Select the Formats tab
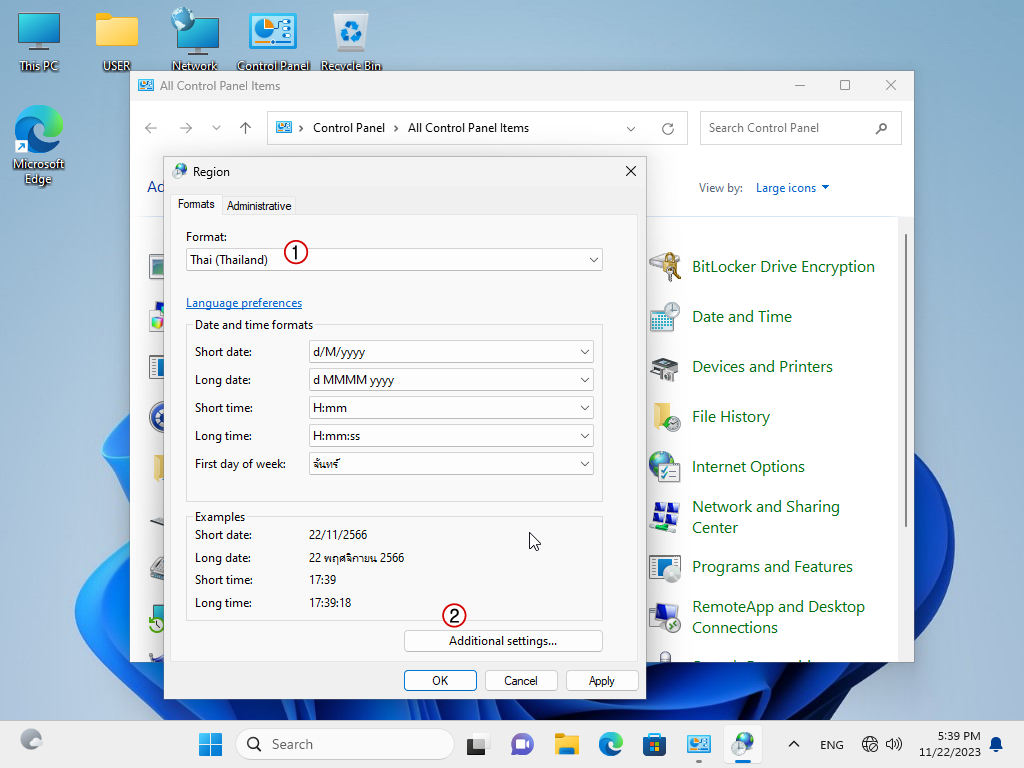Screen dimensions: 1024x768 [196, 204]
